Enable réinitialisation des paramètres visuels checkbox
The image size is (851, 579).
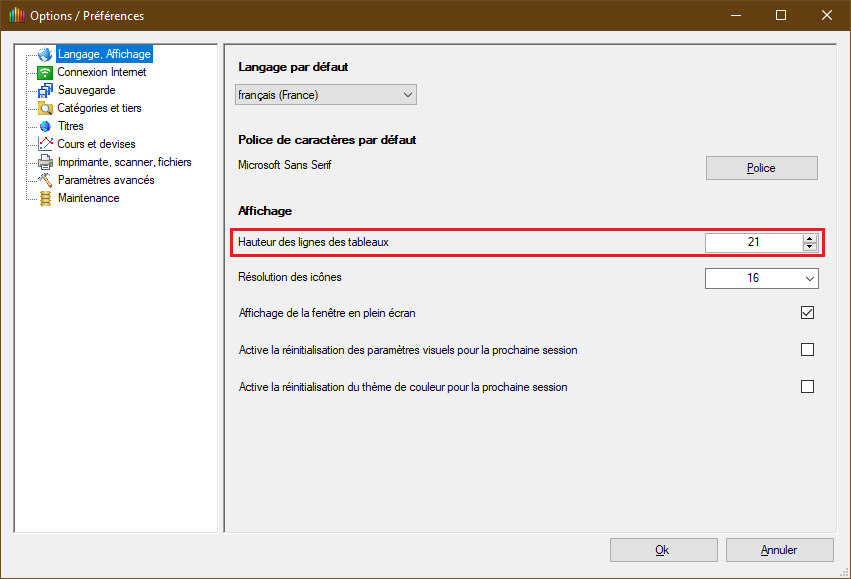(x=807, y=350)
